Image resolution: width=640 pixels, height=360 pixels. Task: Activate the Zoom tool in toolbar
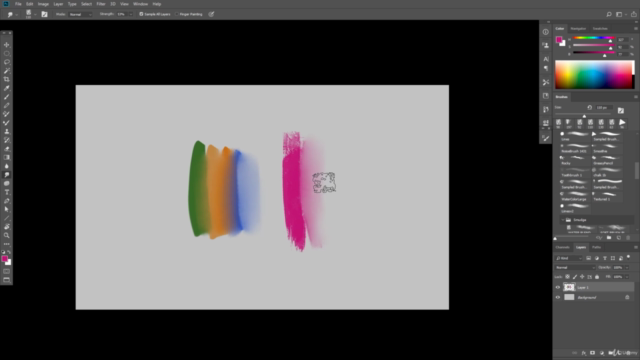click(7, 235)
